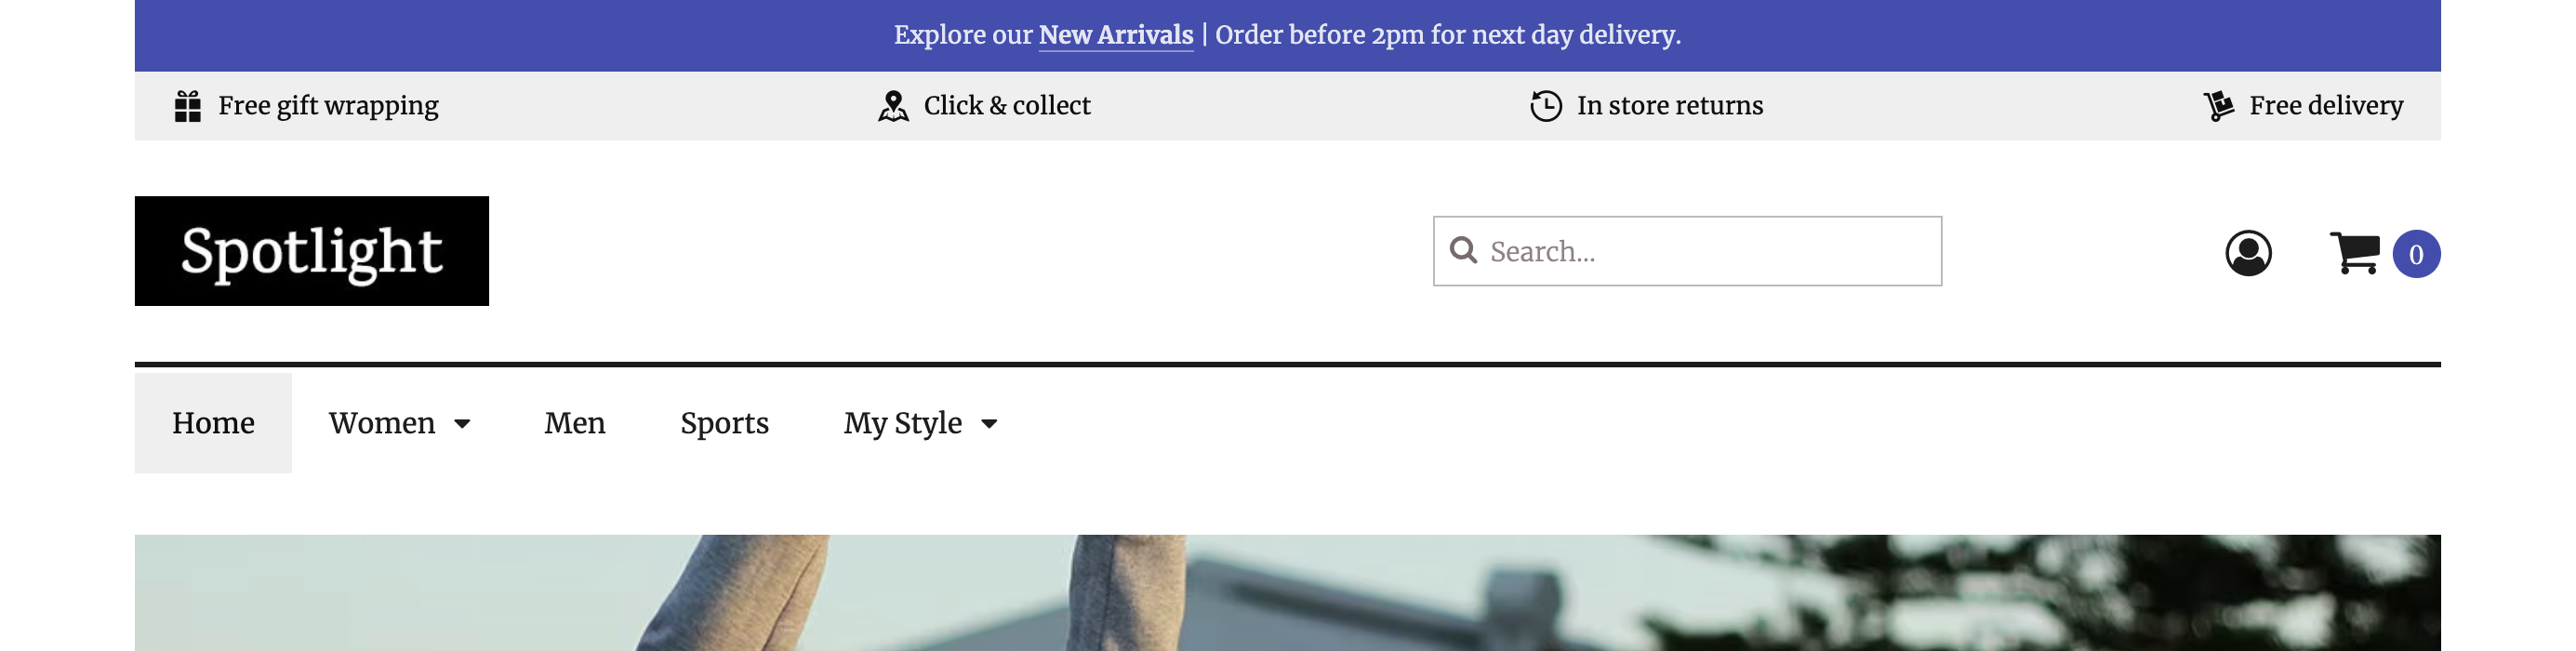The width and height of the screenshot is (2576, 651).
Task: Open the Women menu item
Action: (382, 423)
